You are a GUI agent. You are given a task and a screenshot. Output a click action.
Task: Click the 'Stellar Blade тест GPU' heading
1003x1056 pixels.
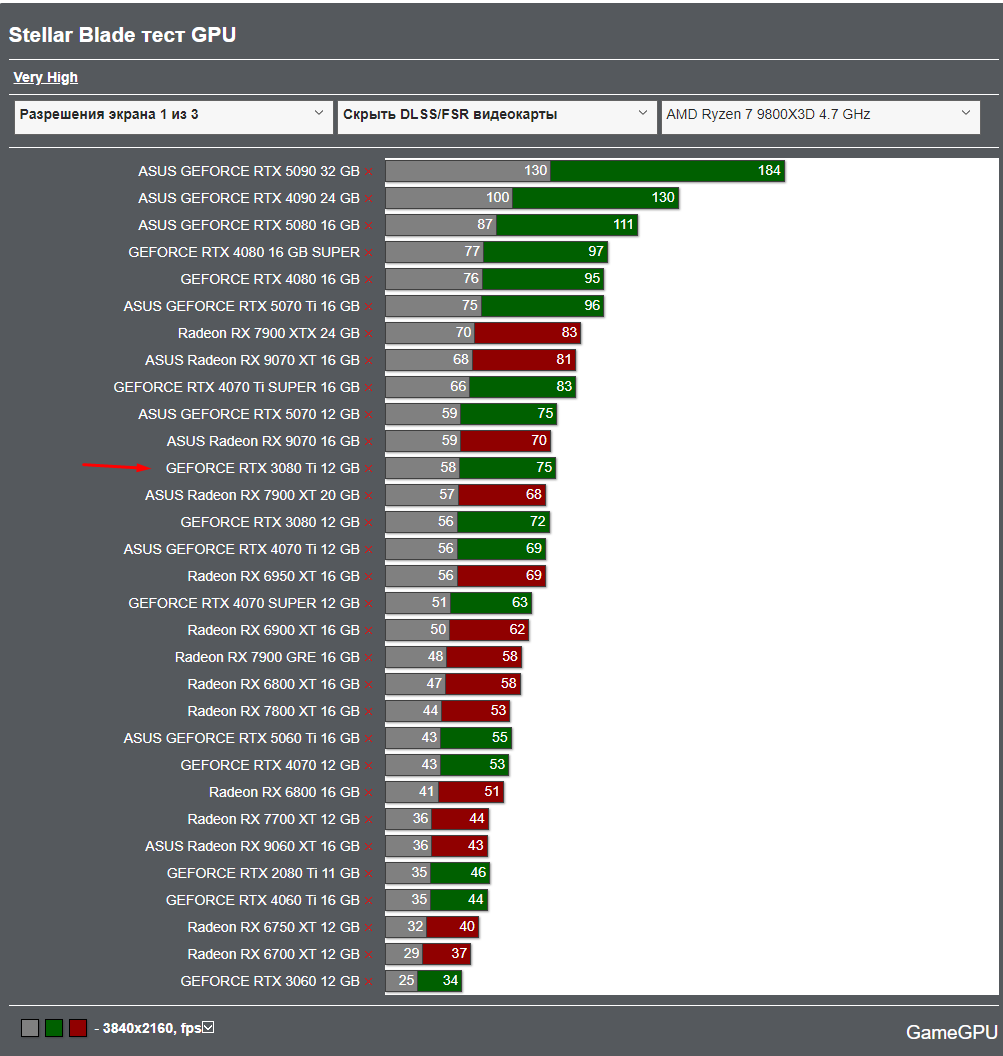click(x=123, y=35)
